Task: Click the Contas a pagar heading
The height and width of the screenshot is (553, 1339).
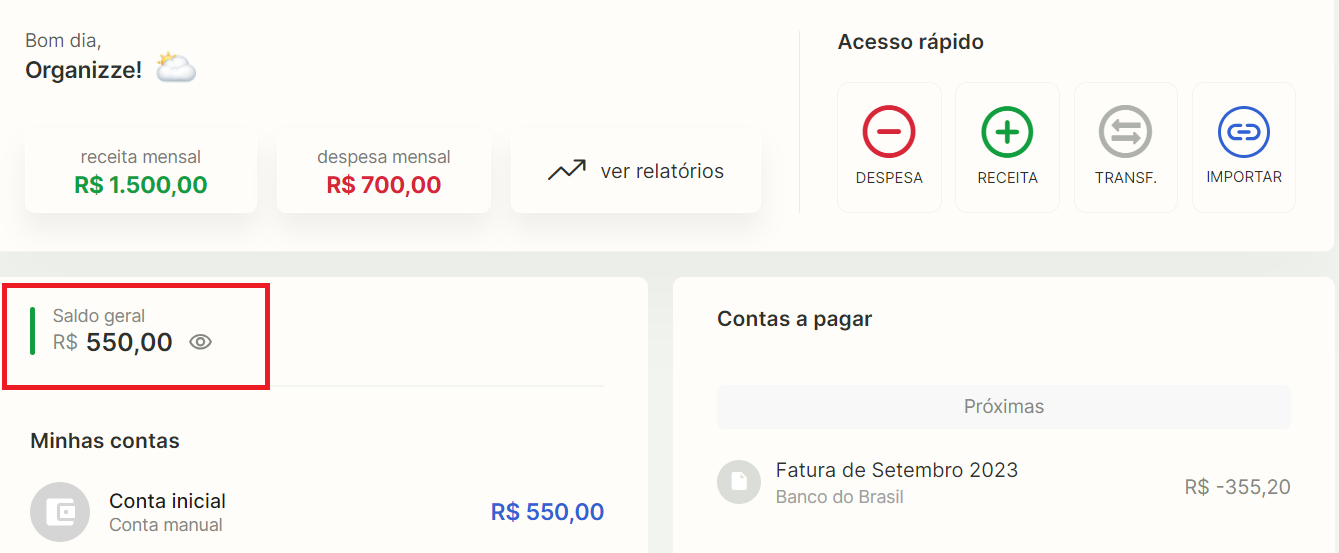Action: (x=795, y=319)
